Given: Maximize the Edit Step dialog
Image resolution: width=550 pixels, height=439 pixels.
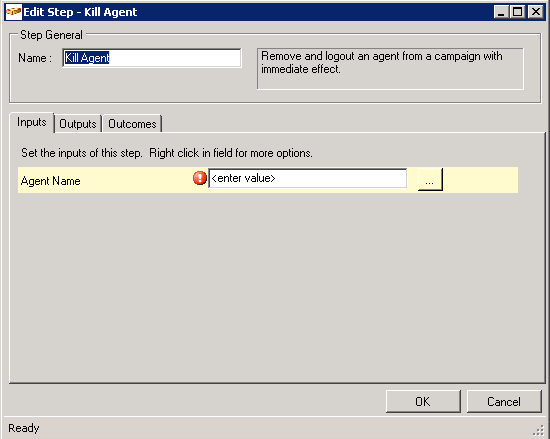Looking at the screenshot, I should pos(518,12).
